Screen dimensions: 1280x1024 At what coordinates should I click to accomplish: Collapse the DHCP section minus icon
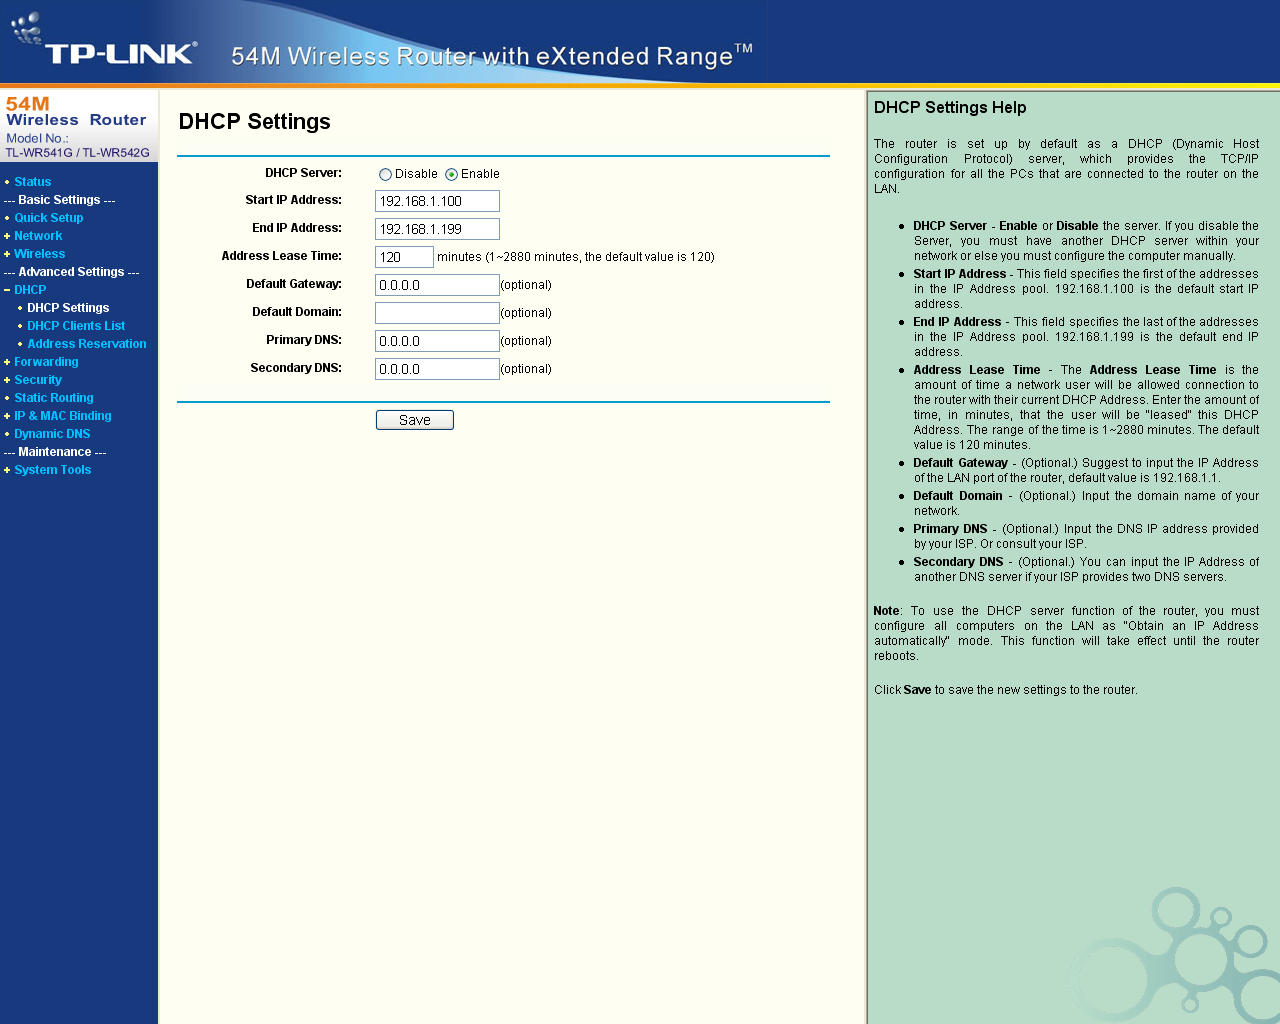pyautogui.click(x=7, y=290)
